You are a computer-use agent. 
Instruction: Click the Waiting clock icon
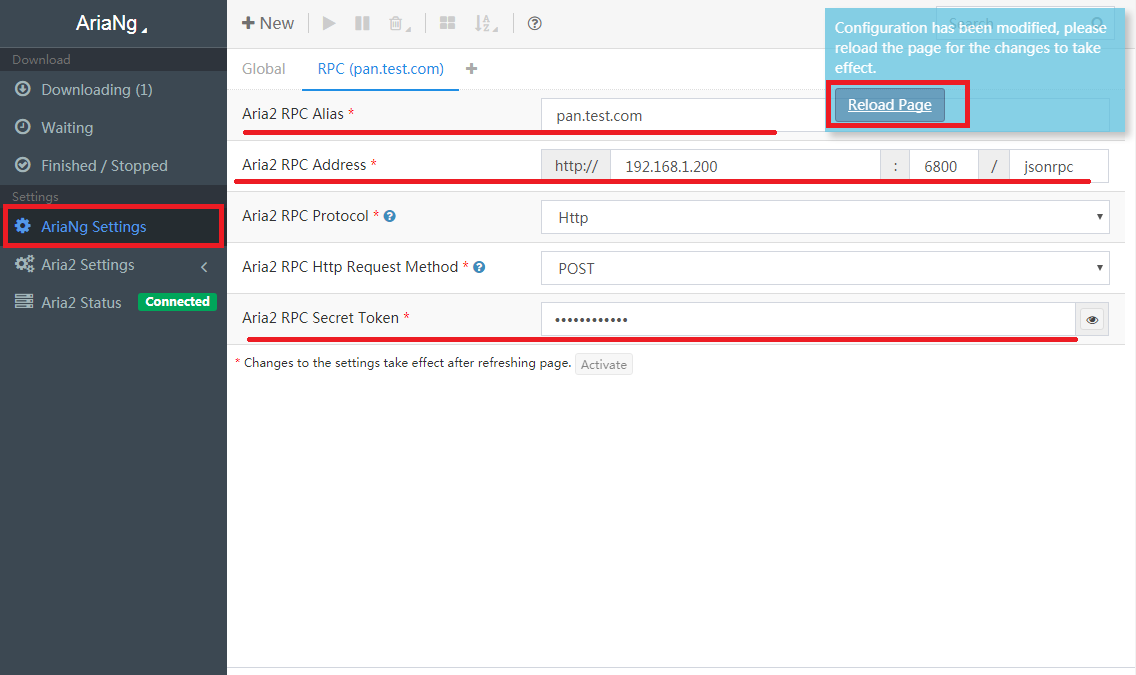pos(23,127)
